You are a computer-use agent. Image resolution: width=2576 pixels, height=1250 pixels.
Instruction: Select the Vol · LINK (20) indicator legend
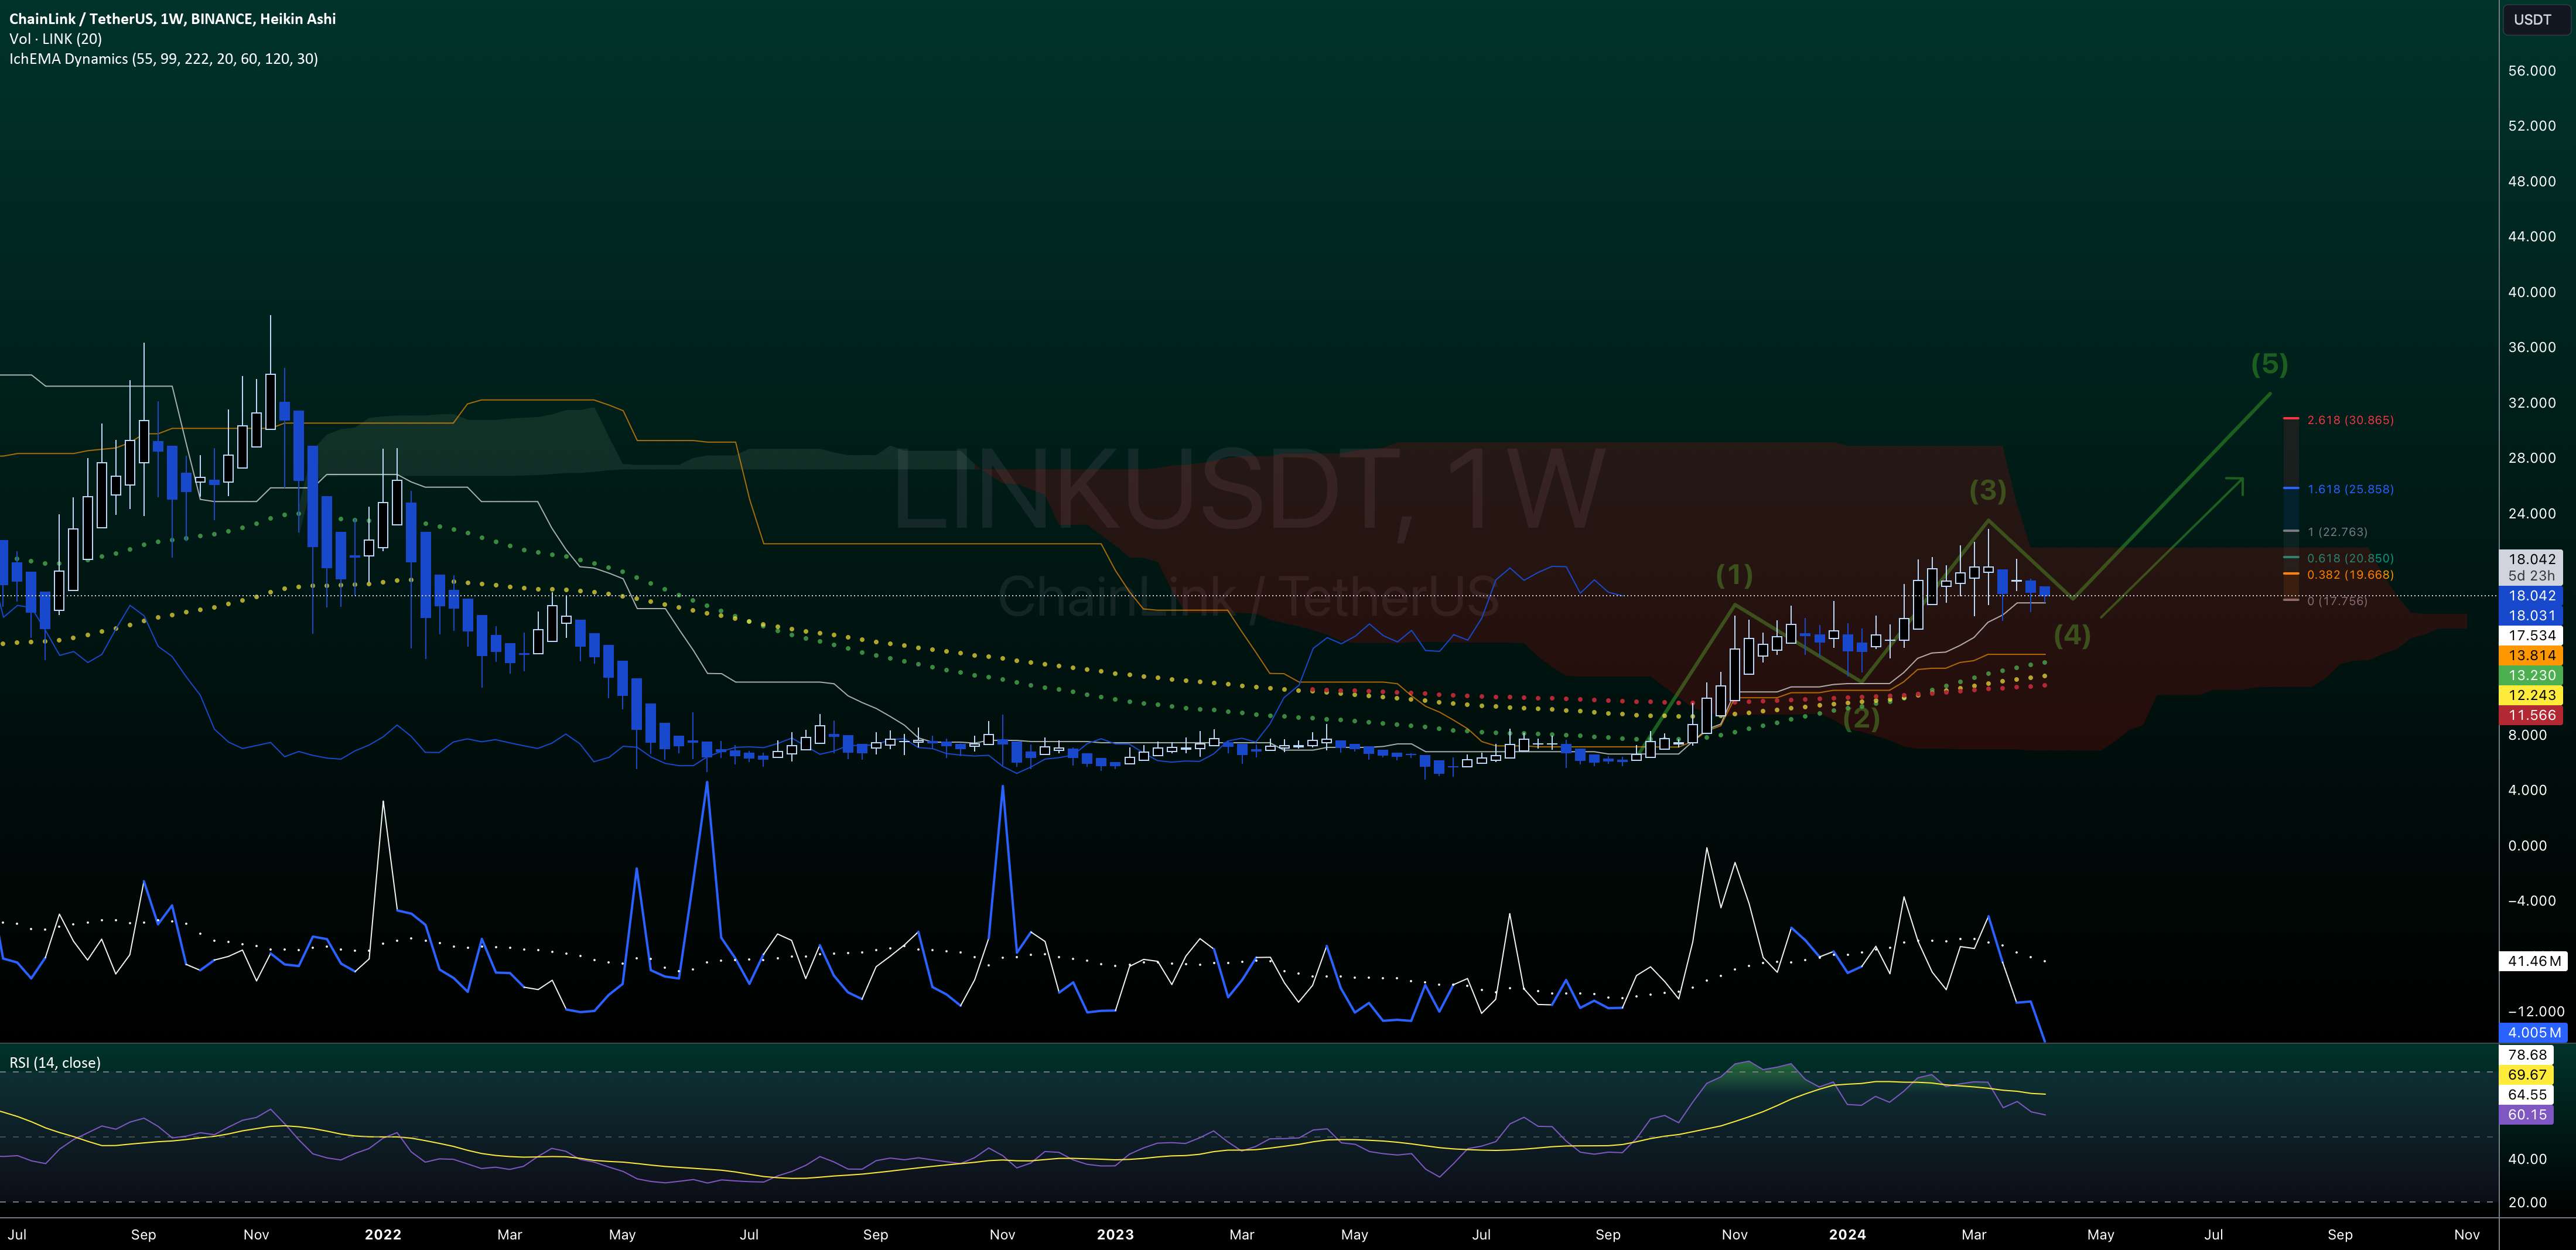(55, 39)
